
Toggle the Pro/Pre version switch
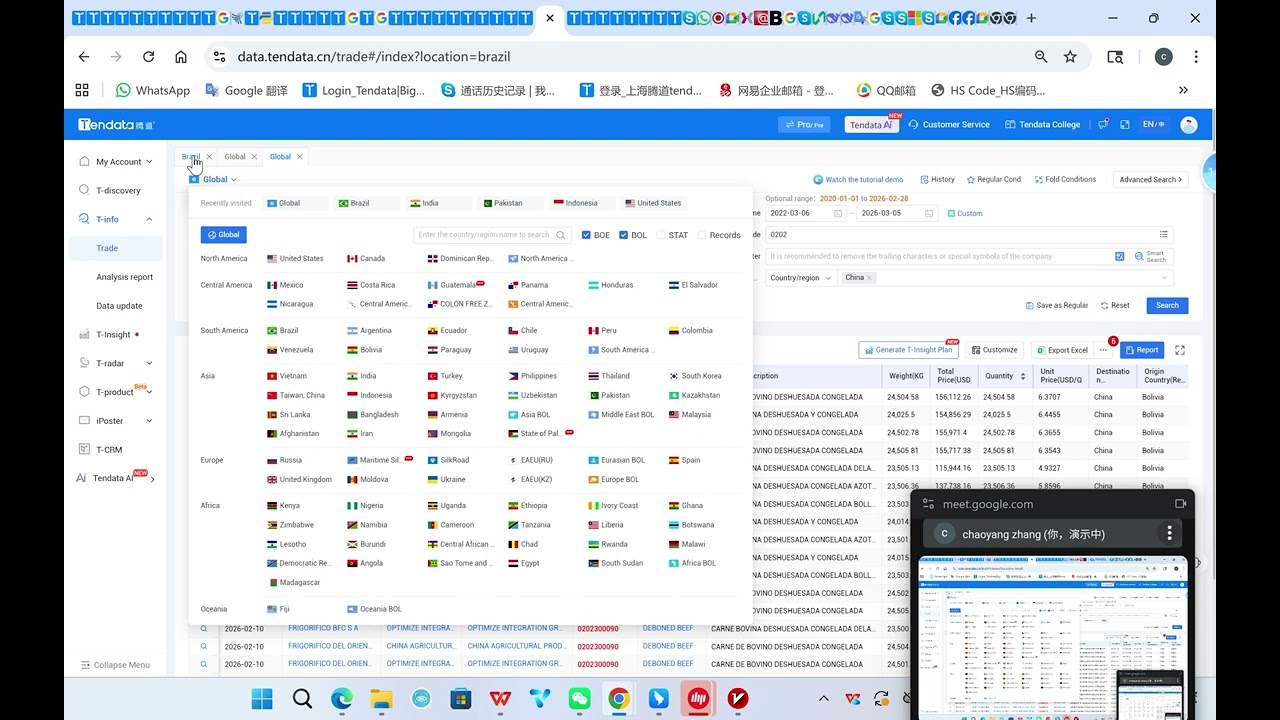(804, 125)
